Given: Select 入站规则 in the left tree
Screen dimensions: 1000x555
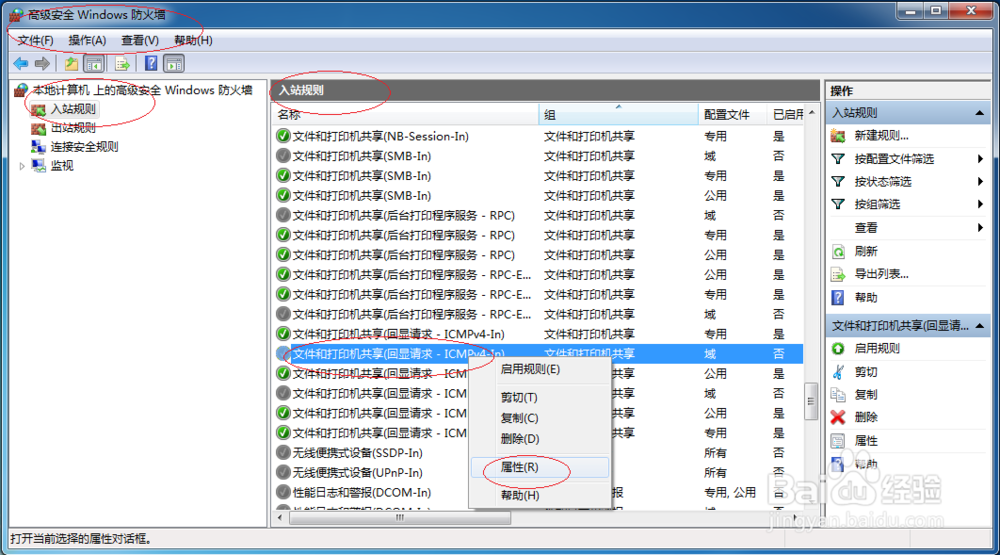Looking at the screenshot, I should [x=73, y=109].
